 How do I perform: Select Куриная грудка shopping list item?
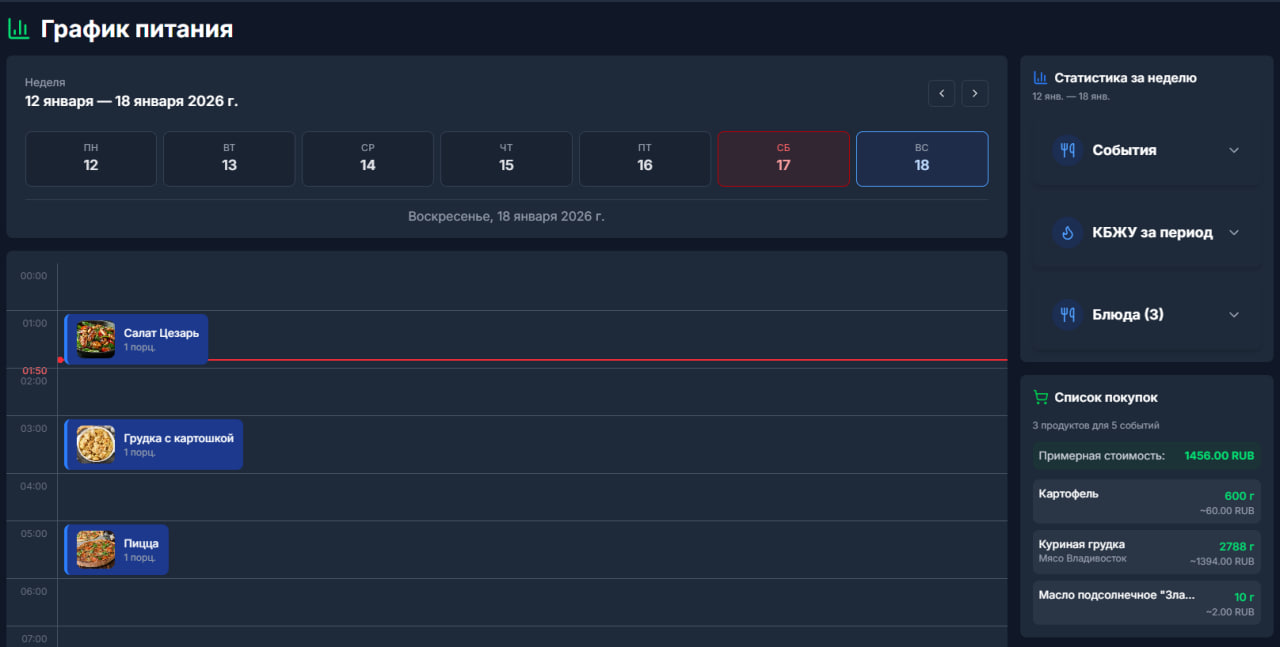(x=1146, y=552)
